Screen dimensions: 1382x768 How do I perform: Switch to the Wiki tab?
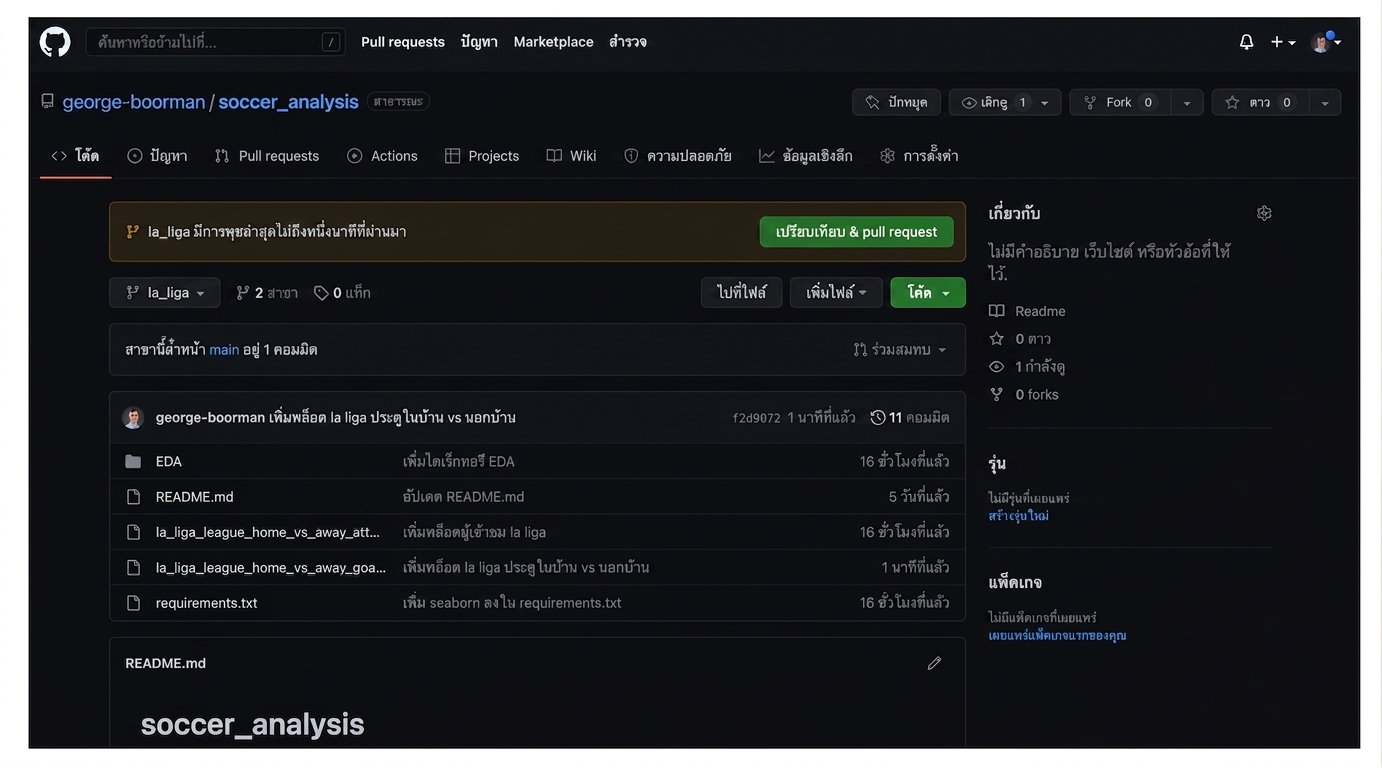point(572,156)
